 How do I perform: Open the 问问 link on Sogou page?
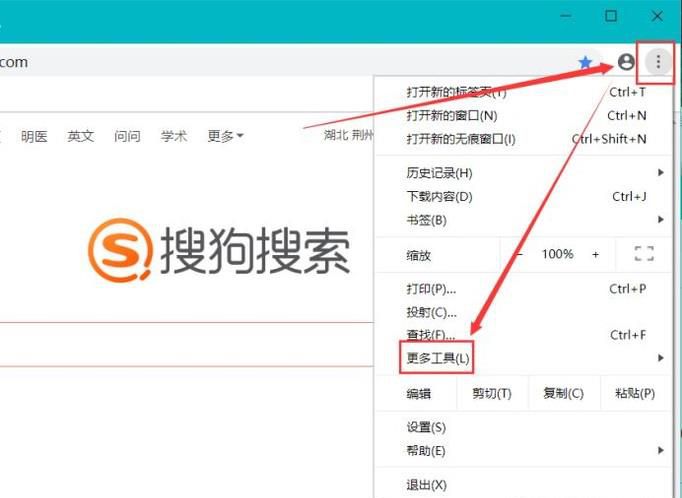click(x=127, y=137)
